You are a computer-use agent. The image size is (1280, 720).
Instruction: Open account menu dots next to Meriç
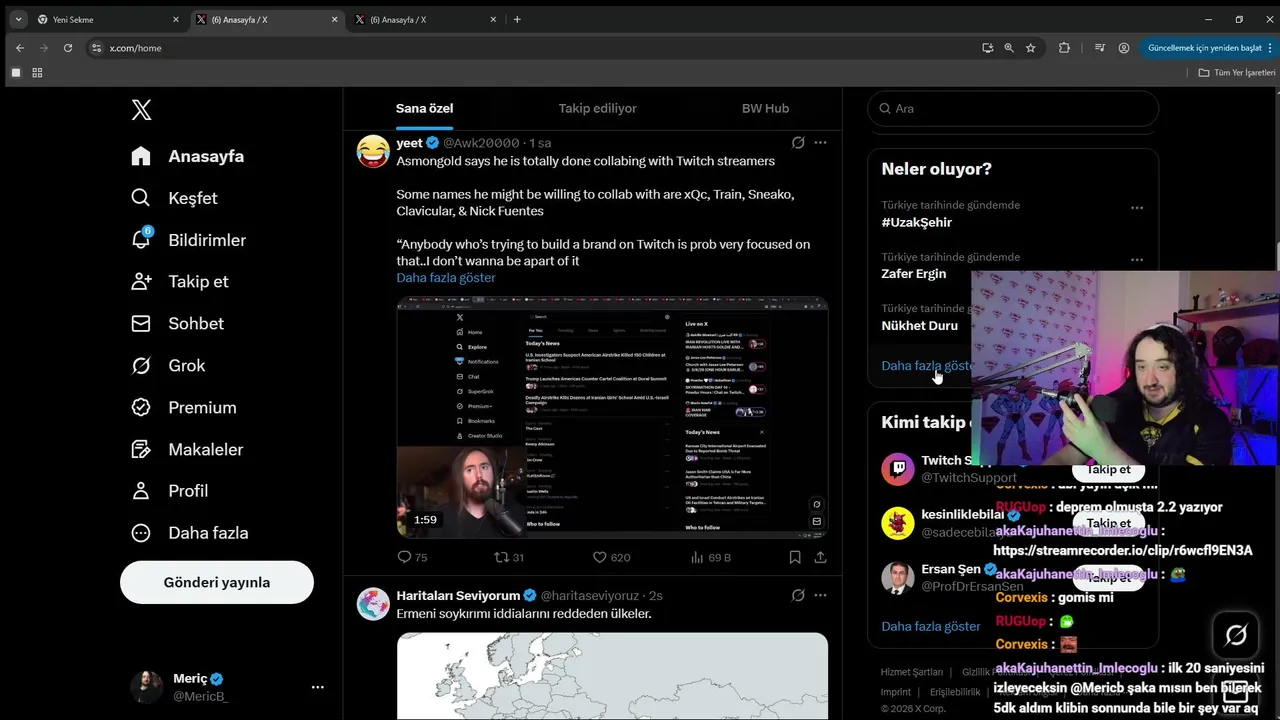coord(317,687)
